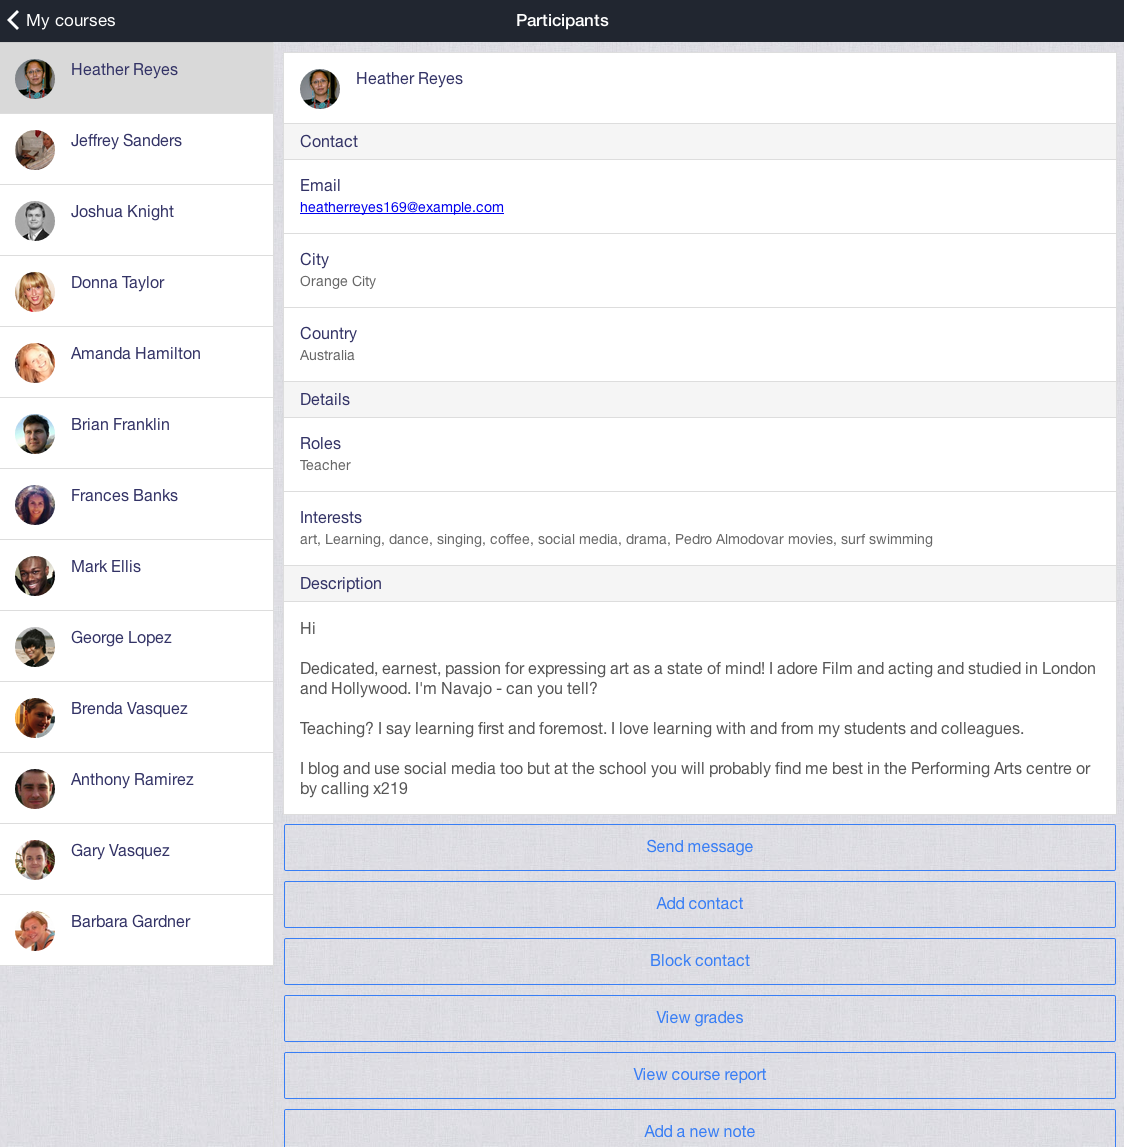Open Barbara Gardner's profile
Image resolution: width=1124 pixels, height=1147 pixels.
[x=137, y=930]
